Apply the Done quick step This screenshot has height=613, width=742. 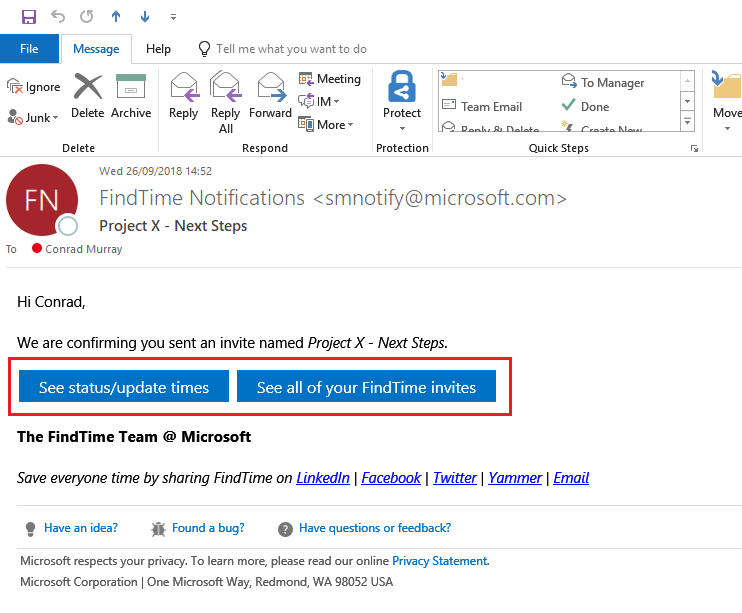tap(586, 107)
